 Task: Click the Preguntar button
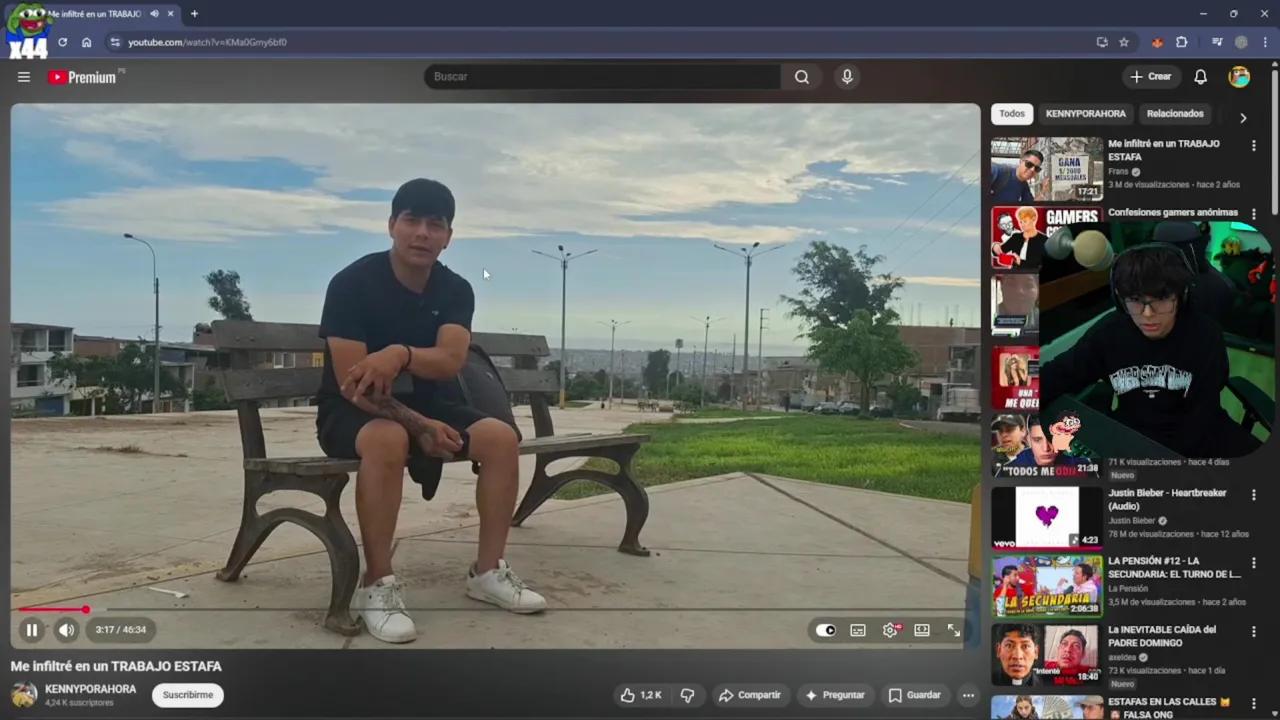point(835,695)
